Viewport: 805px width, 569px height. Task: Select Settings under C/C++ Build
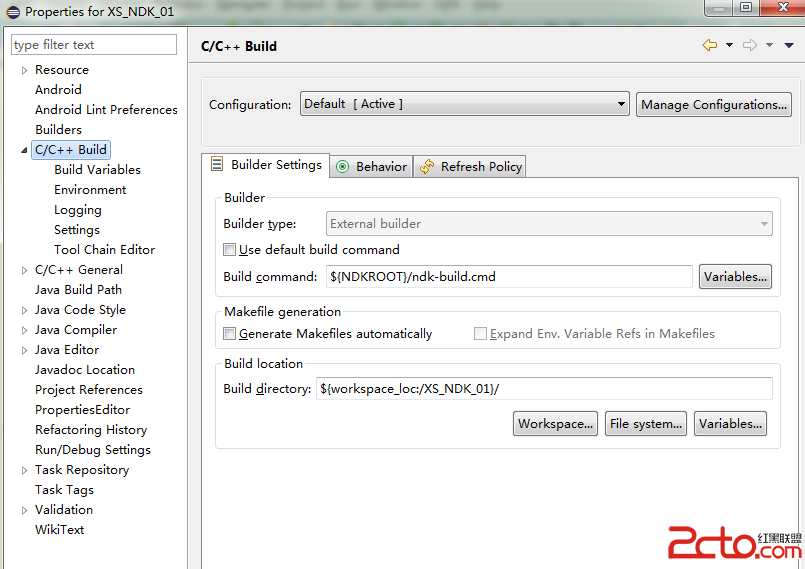tap(77, 230)
